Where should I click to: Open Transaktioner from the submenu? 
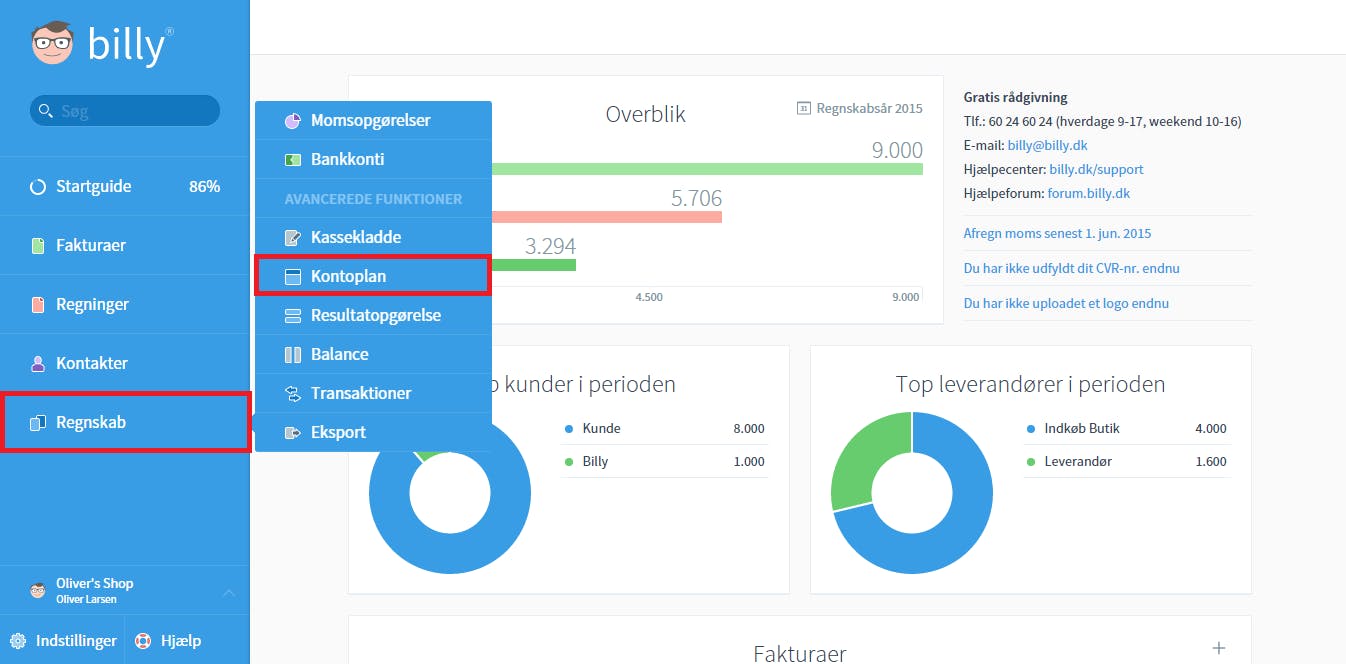[x=373, y=394]
